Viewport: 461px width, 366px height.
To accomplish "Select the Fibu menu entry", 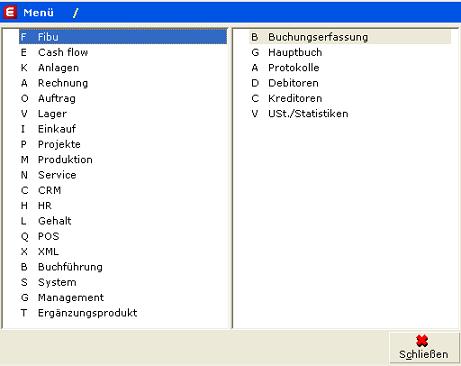I will 123,37.
